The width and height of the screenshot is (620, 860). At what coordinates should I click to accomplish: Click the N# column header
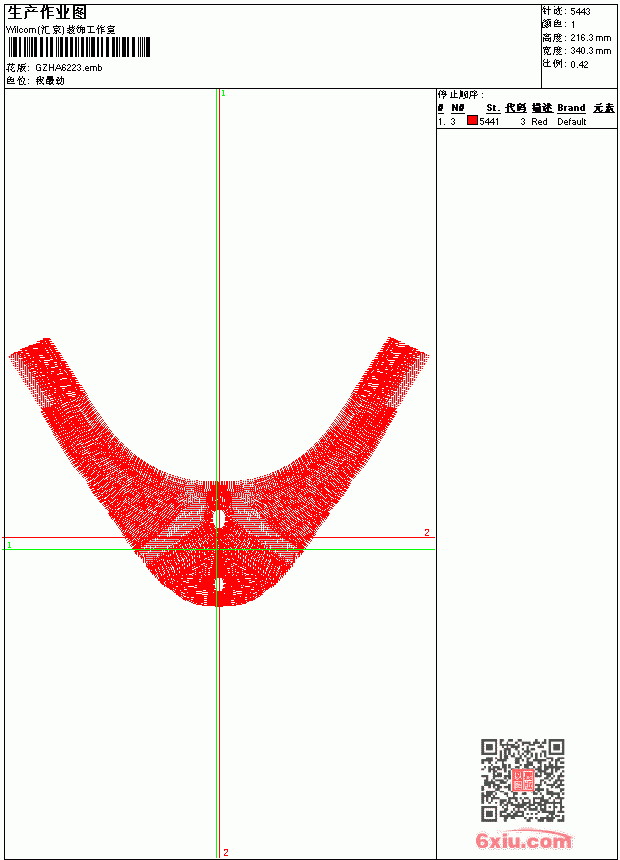(x=458, y=108)
